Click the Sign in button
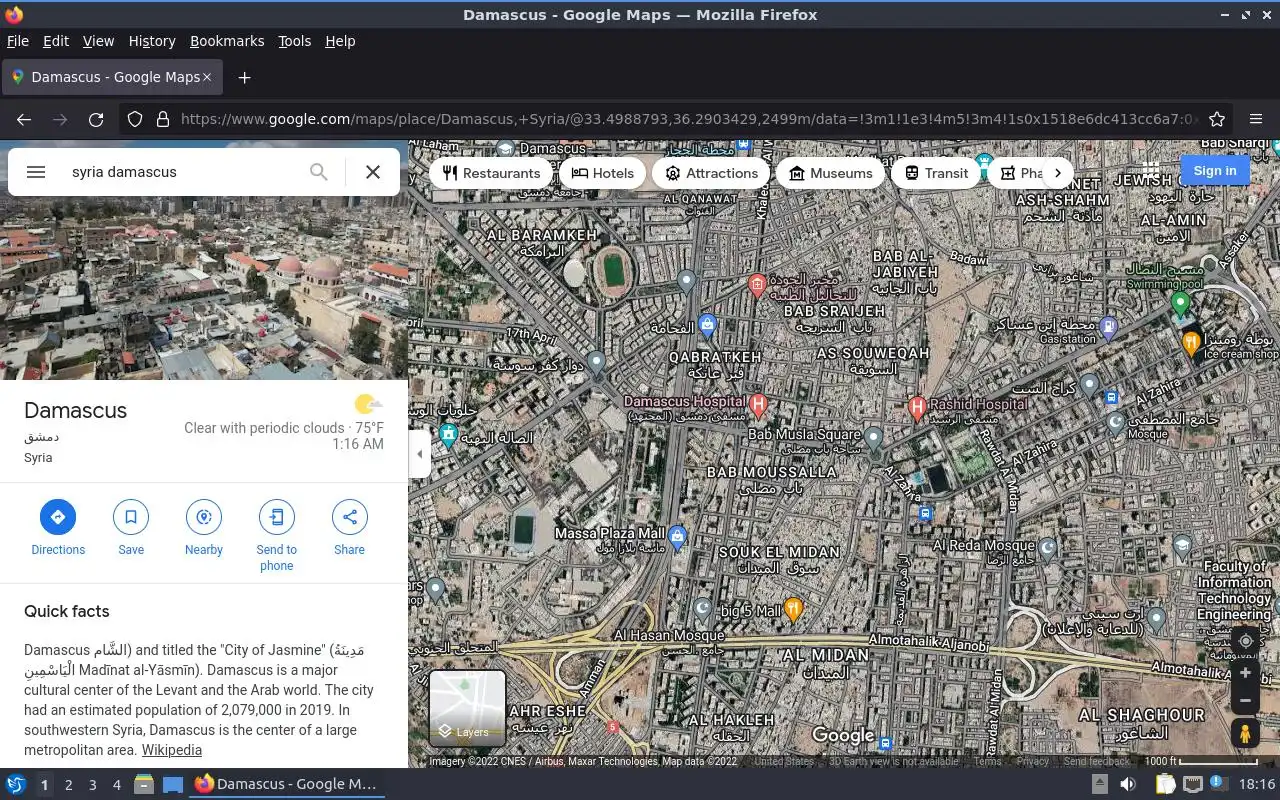Viewport: 1280px width, 800px height. coord(1215,171)
